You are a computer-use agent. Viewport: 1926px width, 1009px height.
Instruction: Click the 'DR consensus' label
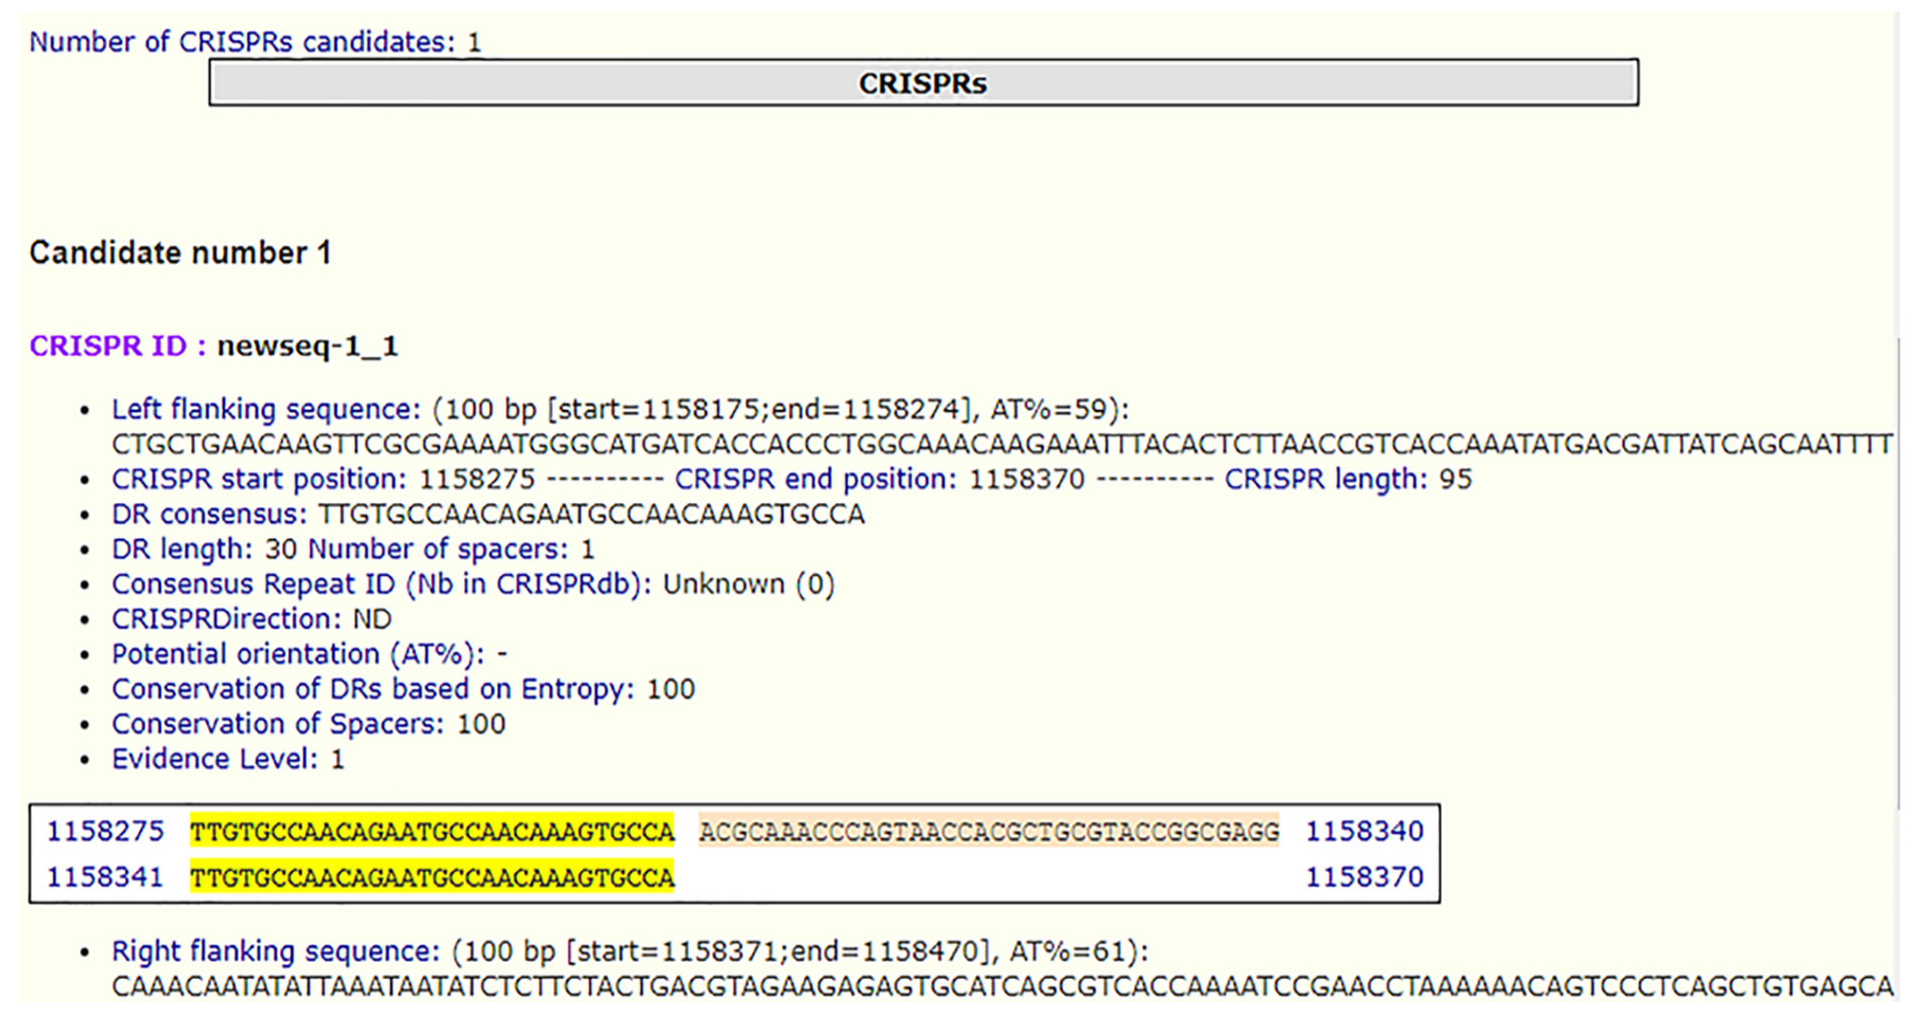(209, 515)
